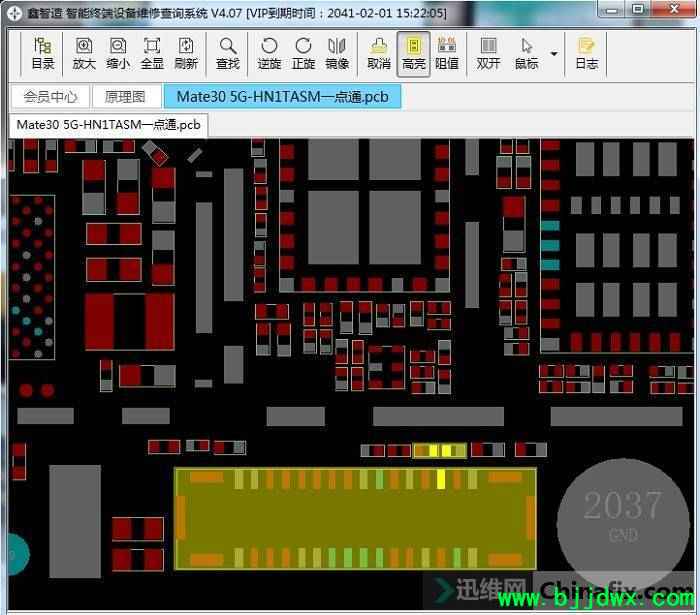The image size is (700, 615).
Task: Select the 鼠标 mouse cursor tool
Action: [526, 54]
